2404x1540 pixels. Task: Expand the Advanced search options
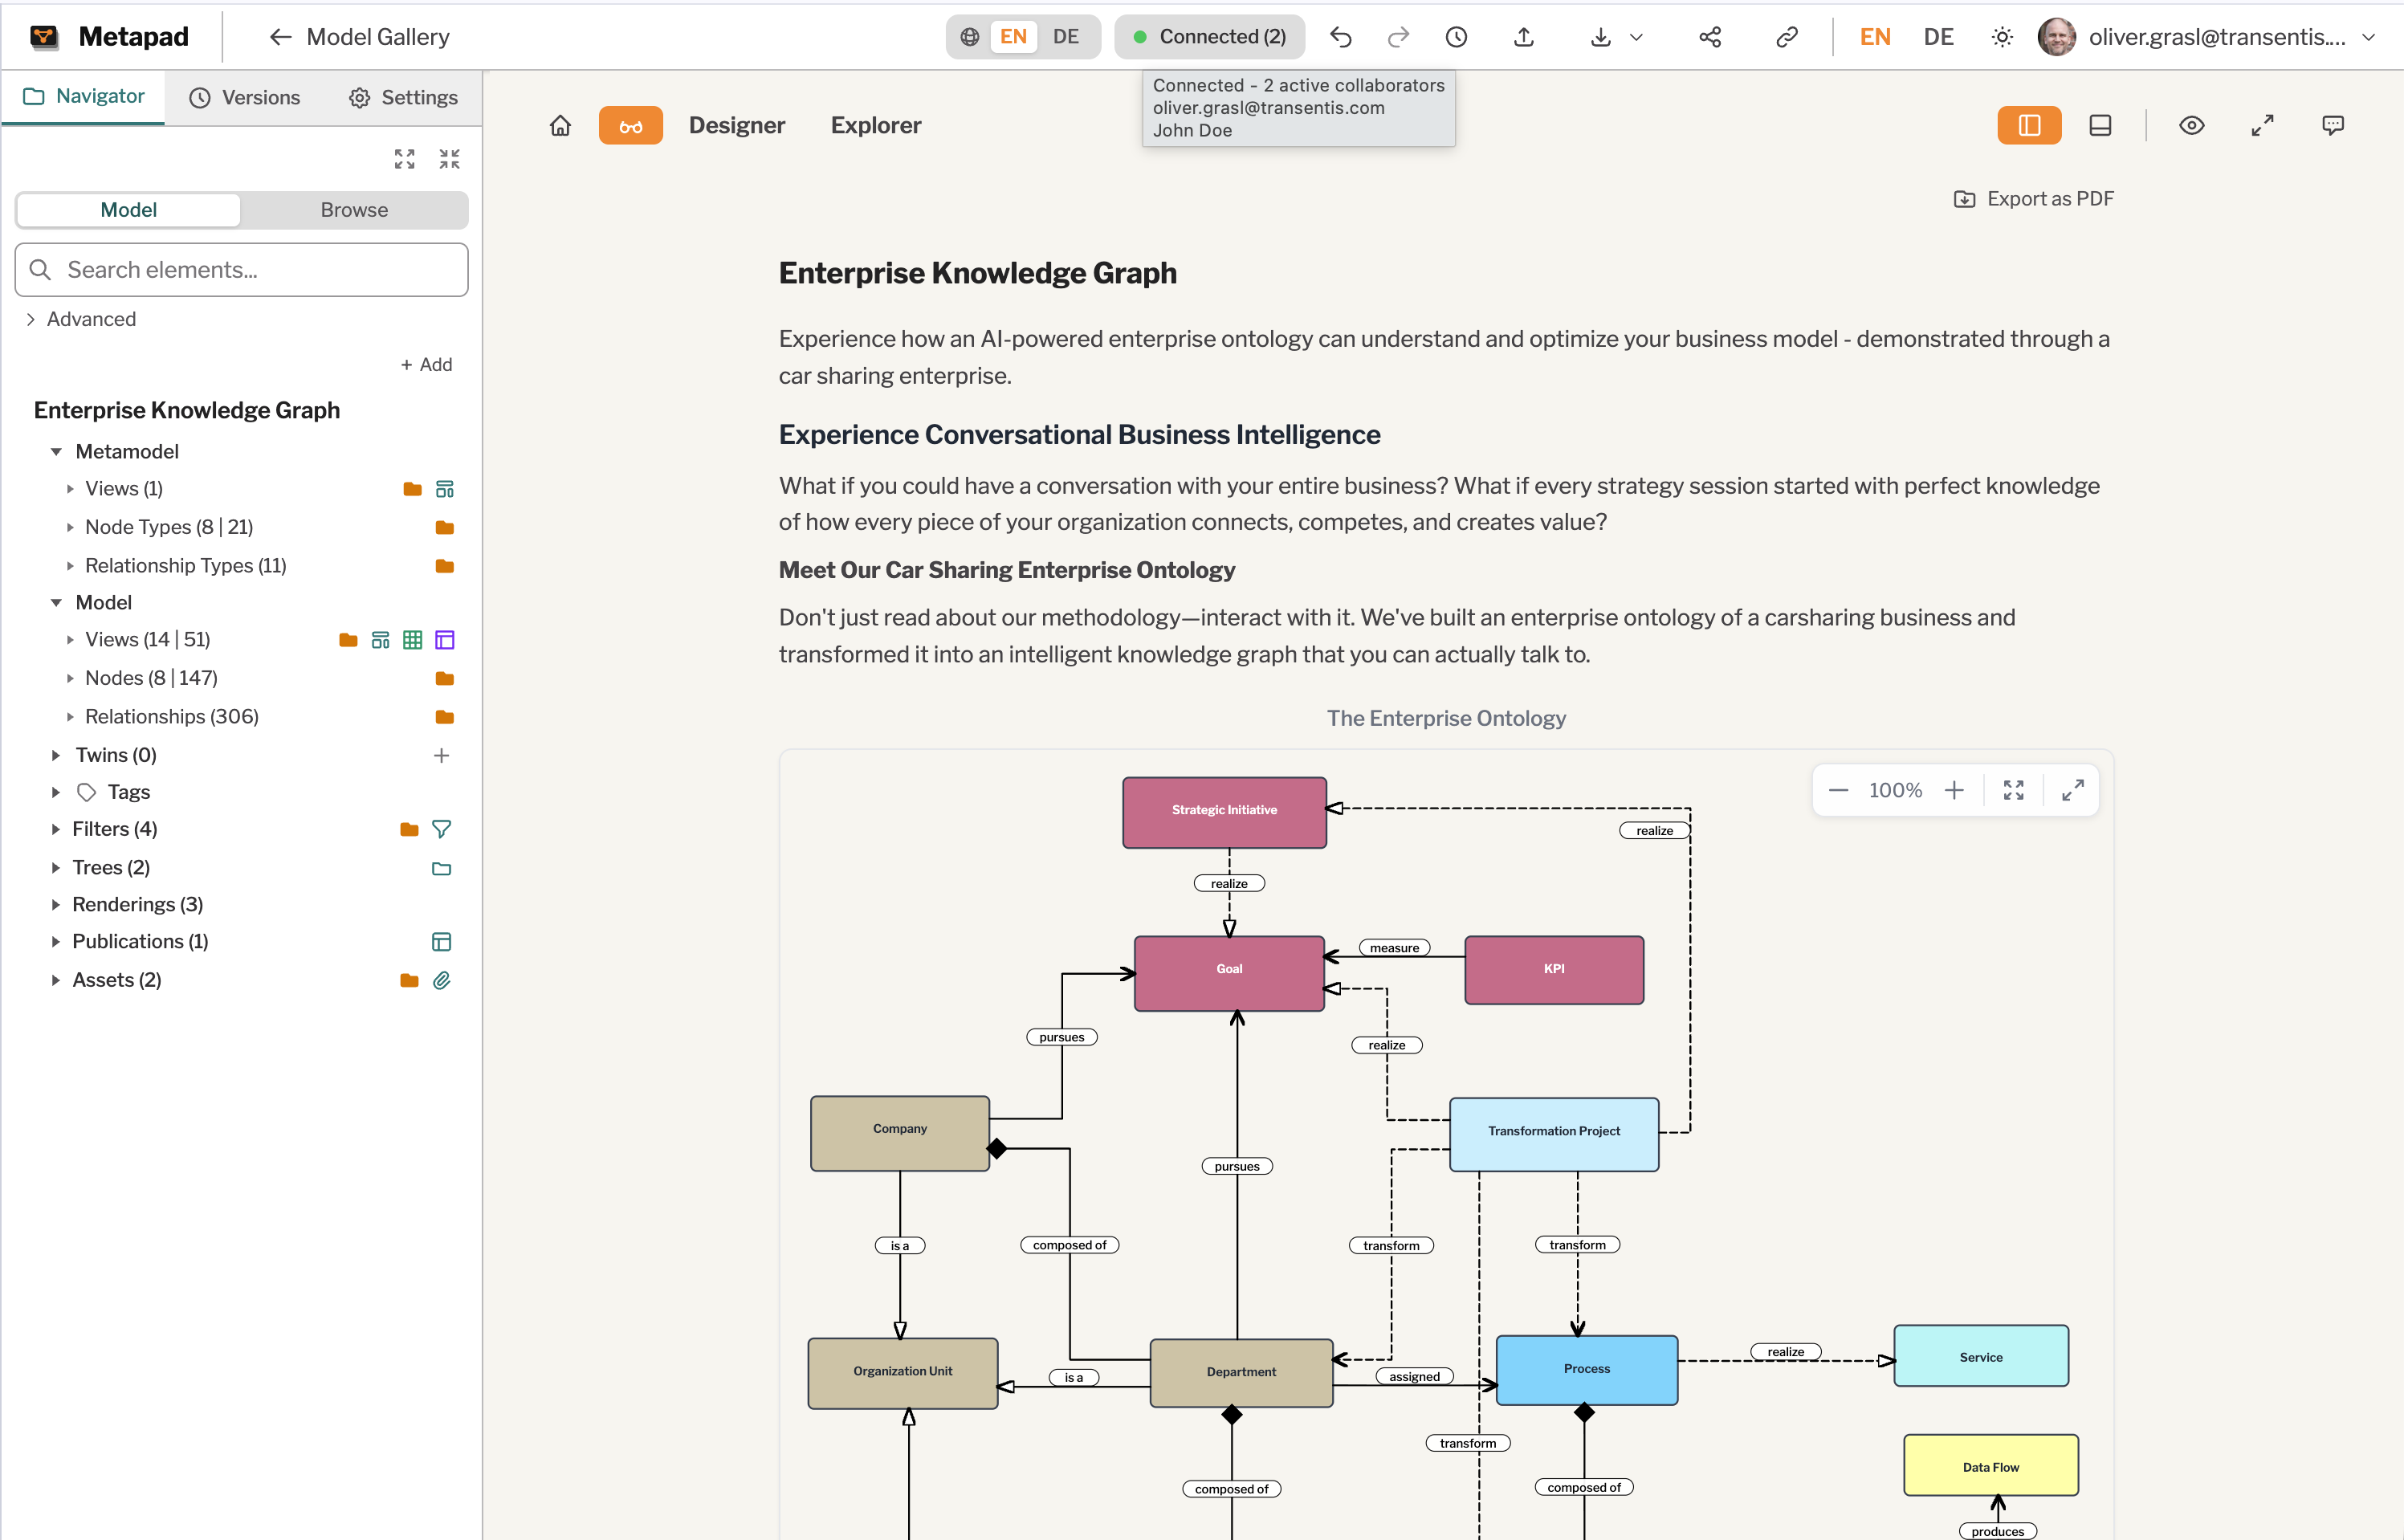click(80, 319)
